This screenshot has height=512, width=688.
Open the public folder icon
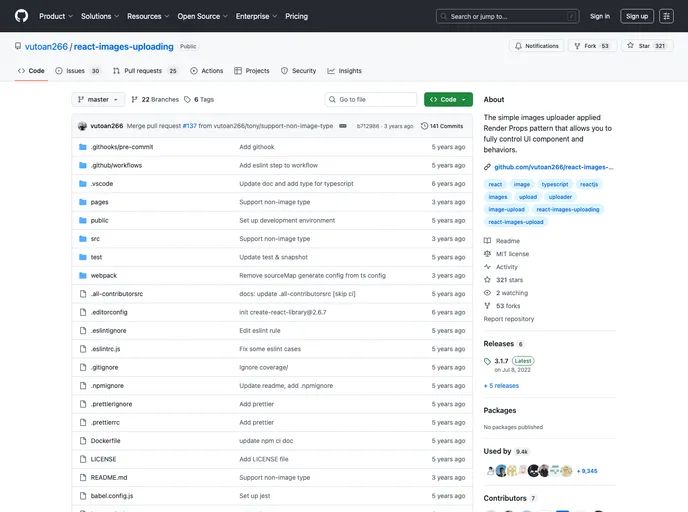tap(82, 221)
